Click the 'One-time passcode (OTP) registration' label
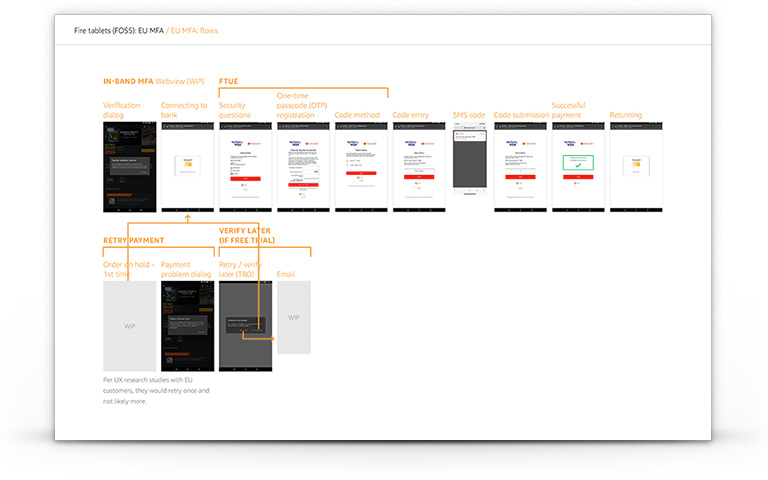Screen dimensions: 768x480 click(302, 105)
